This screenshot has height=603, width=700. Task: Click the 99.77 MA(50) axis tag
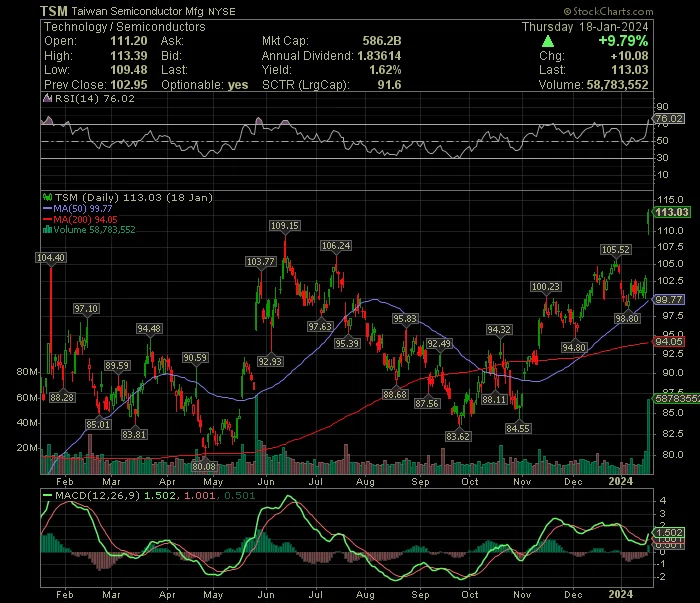[668, 299]
